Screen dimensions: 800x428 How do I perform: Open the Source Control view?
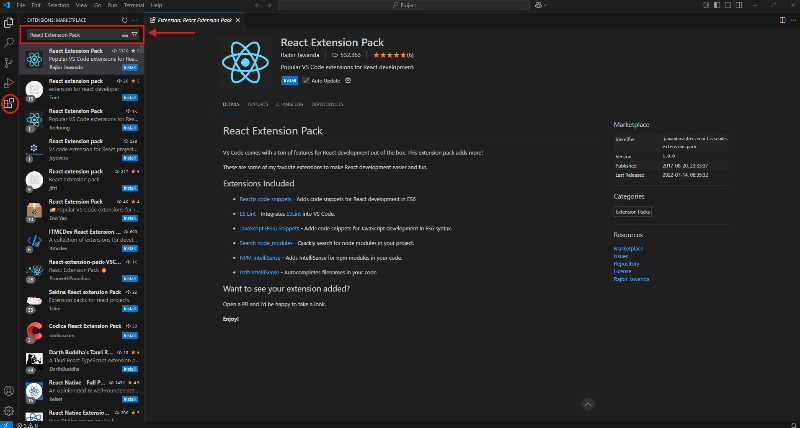pyautogui.click(x=9, y=63)
